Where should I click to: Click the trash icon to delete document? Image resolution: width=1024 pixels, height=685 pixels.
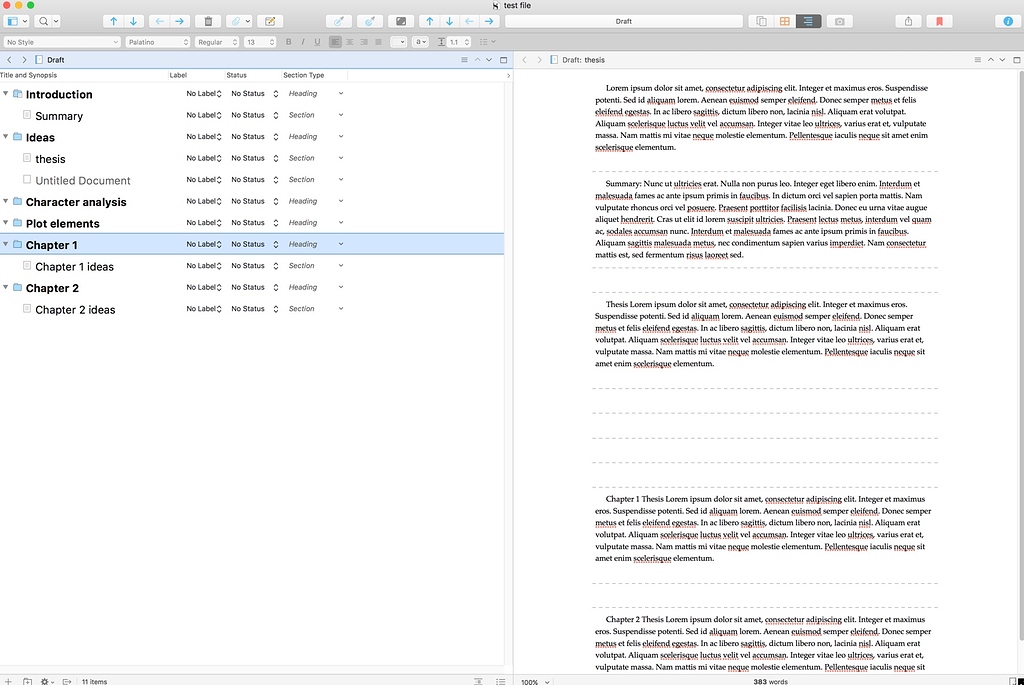pos(208,21)
